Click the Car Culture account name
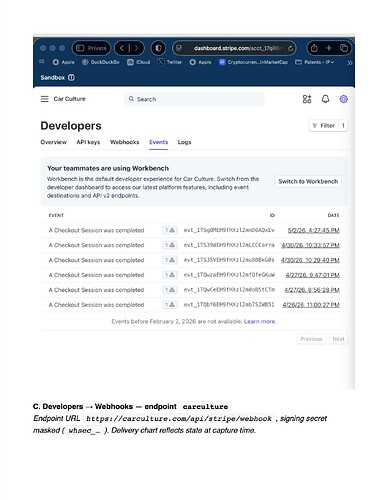Image resolution: width=388 pixels, height=500 pixels. click(x=70, y=99)
